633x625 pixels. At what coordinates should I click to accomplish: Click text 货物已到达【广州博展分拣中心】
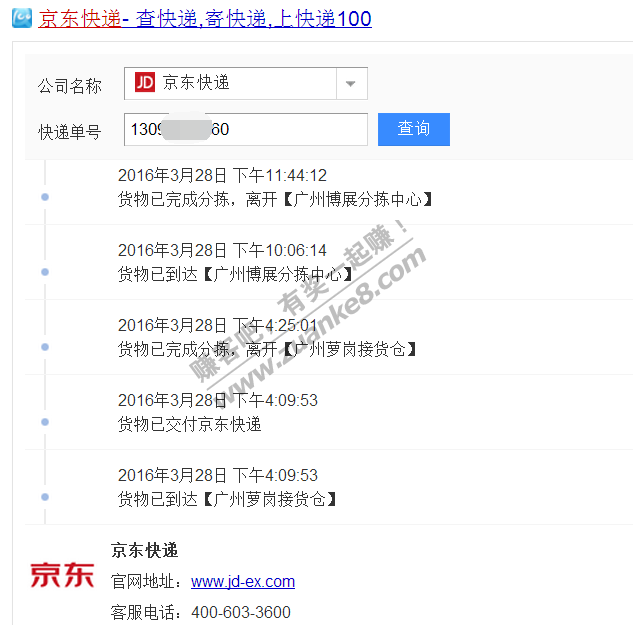pyautogui.click(x=235, y=275)
